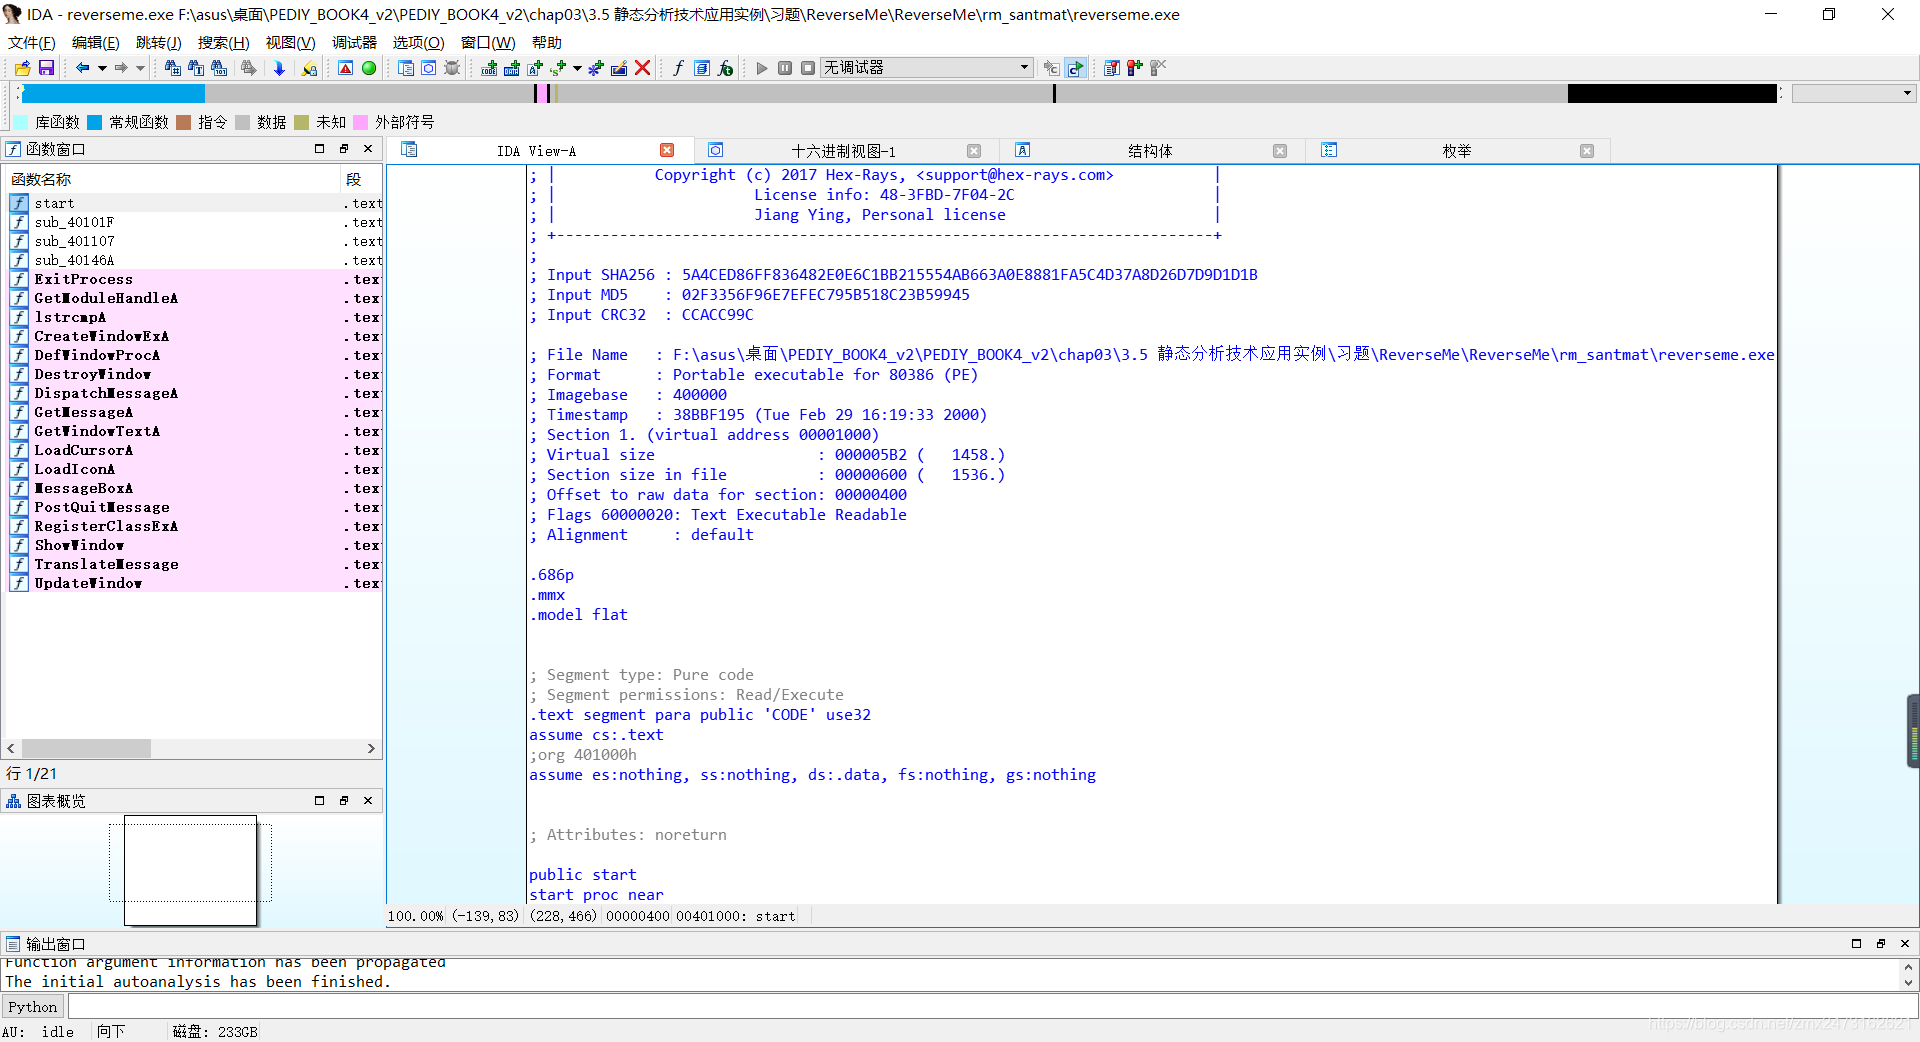Click the delete breakpoint gray icon
Image resolution: width=1920 pixels, height=1042 pixels.
tap(1158, 68)
